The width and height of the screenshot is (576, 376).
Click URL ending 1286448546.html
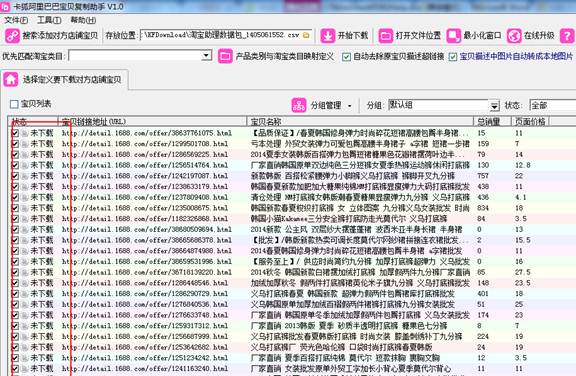pos(145,283)
